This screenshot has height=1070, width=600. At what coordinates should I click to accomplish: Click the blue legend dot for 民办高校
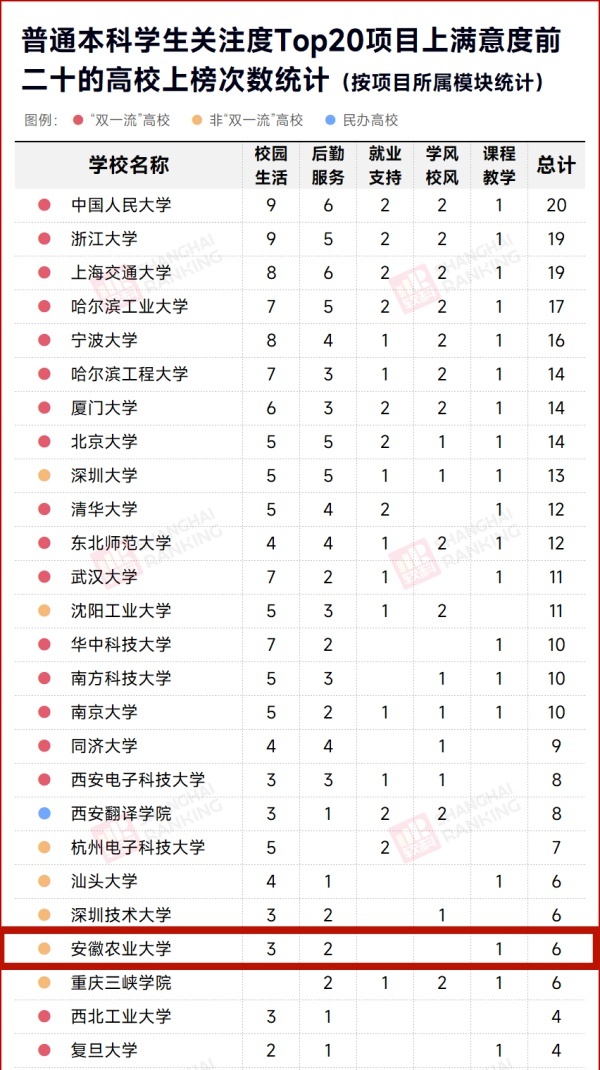pyautogui.click(x=330, y=121)
